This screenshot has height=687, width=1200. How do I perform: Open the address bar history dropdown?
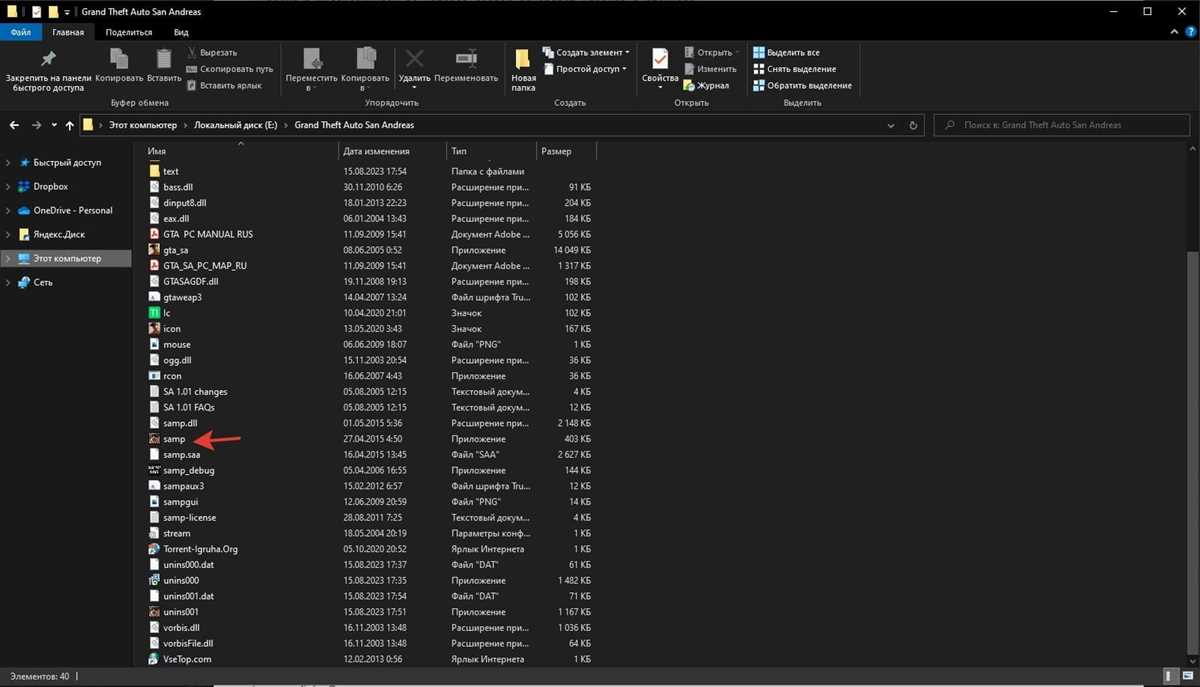[x=891, y=125]
